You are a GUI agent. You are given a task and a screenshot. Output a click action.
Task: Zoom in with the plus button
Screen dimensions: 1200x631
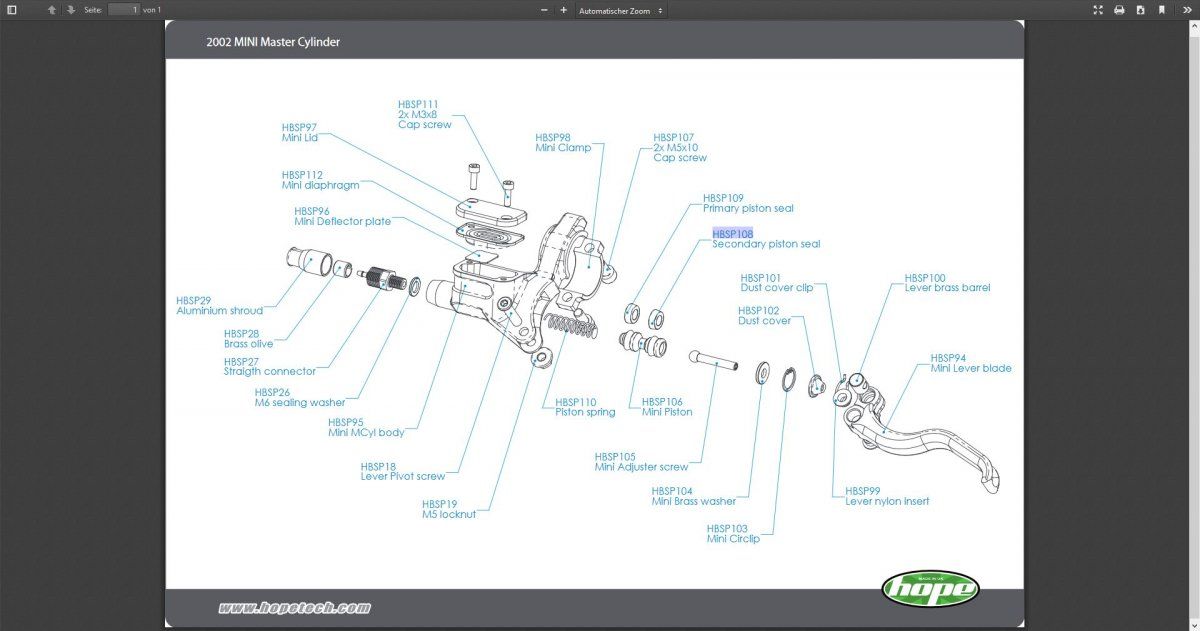(563, 10)
